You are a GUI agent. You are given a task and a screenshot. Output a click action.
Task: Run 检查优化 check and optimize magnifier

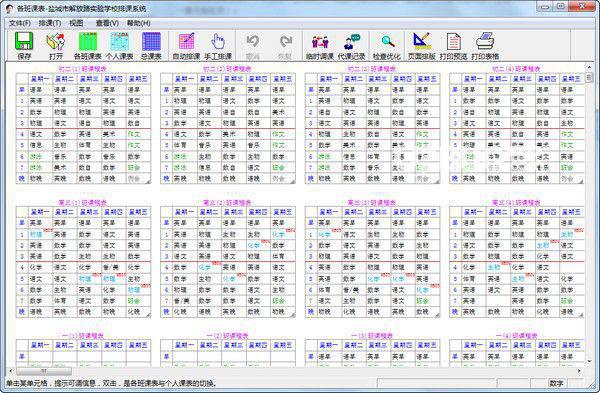pos(387,41)
